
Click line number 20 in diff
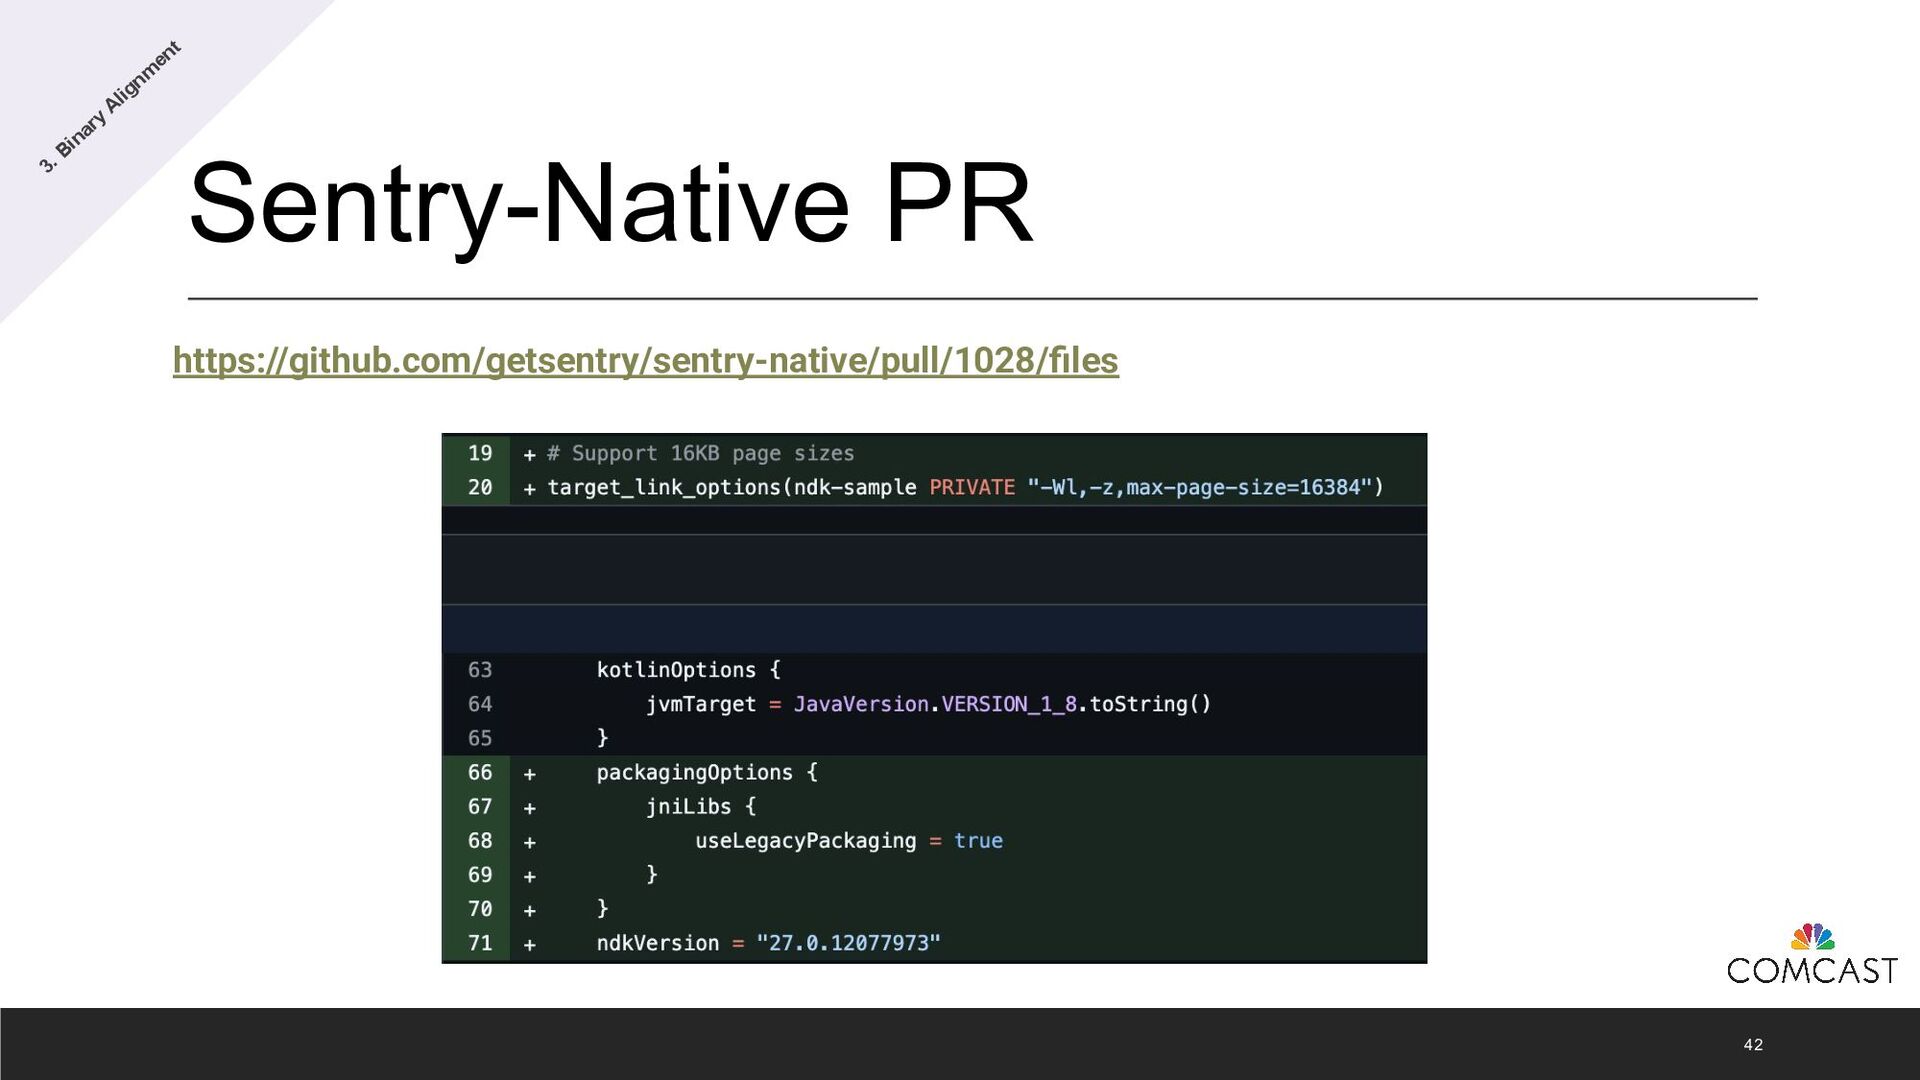click(x=480, y=487)
